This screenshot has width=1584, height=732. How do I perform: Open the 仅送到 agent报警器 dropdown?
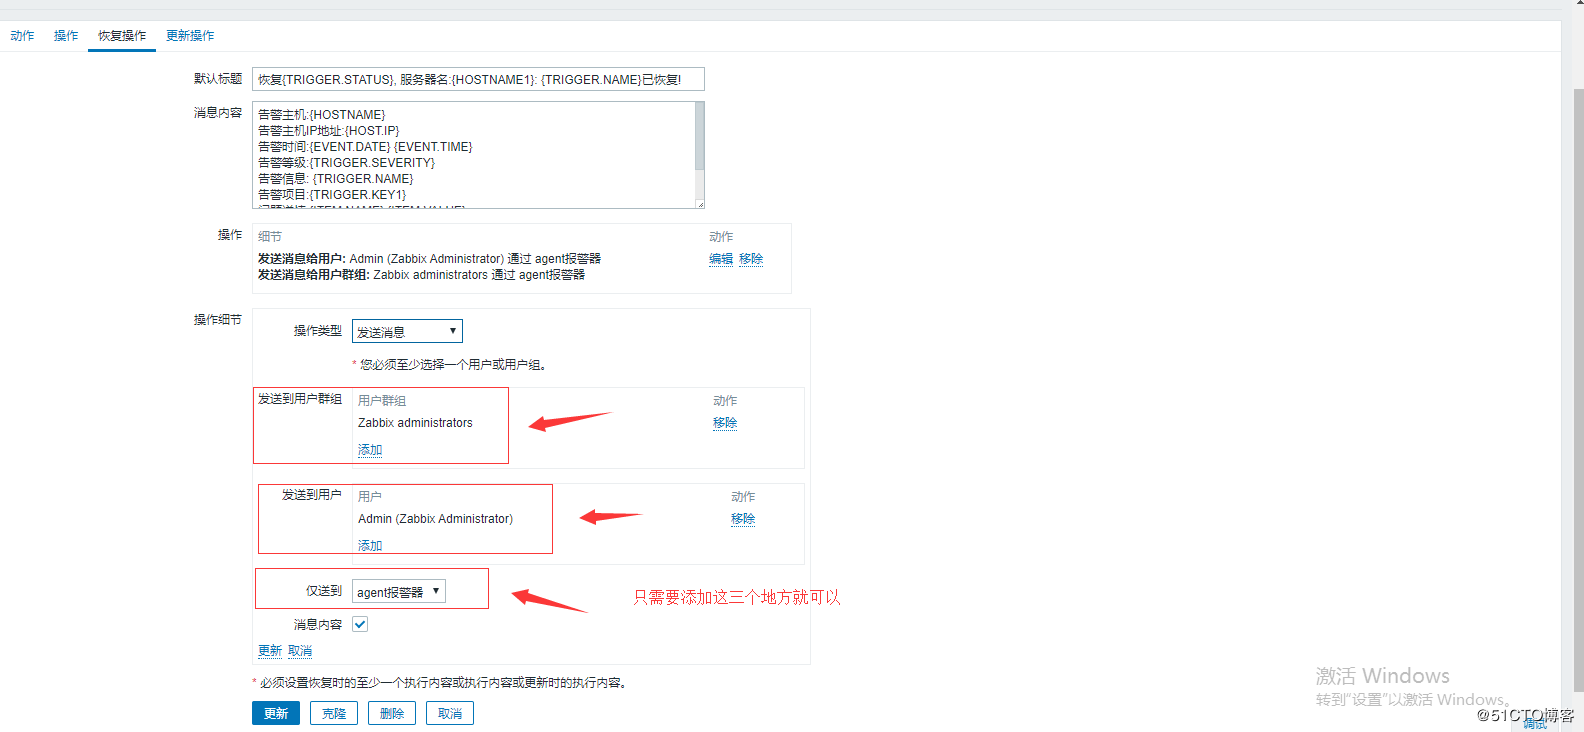point(399,592)
